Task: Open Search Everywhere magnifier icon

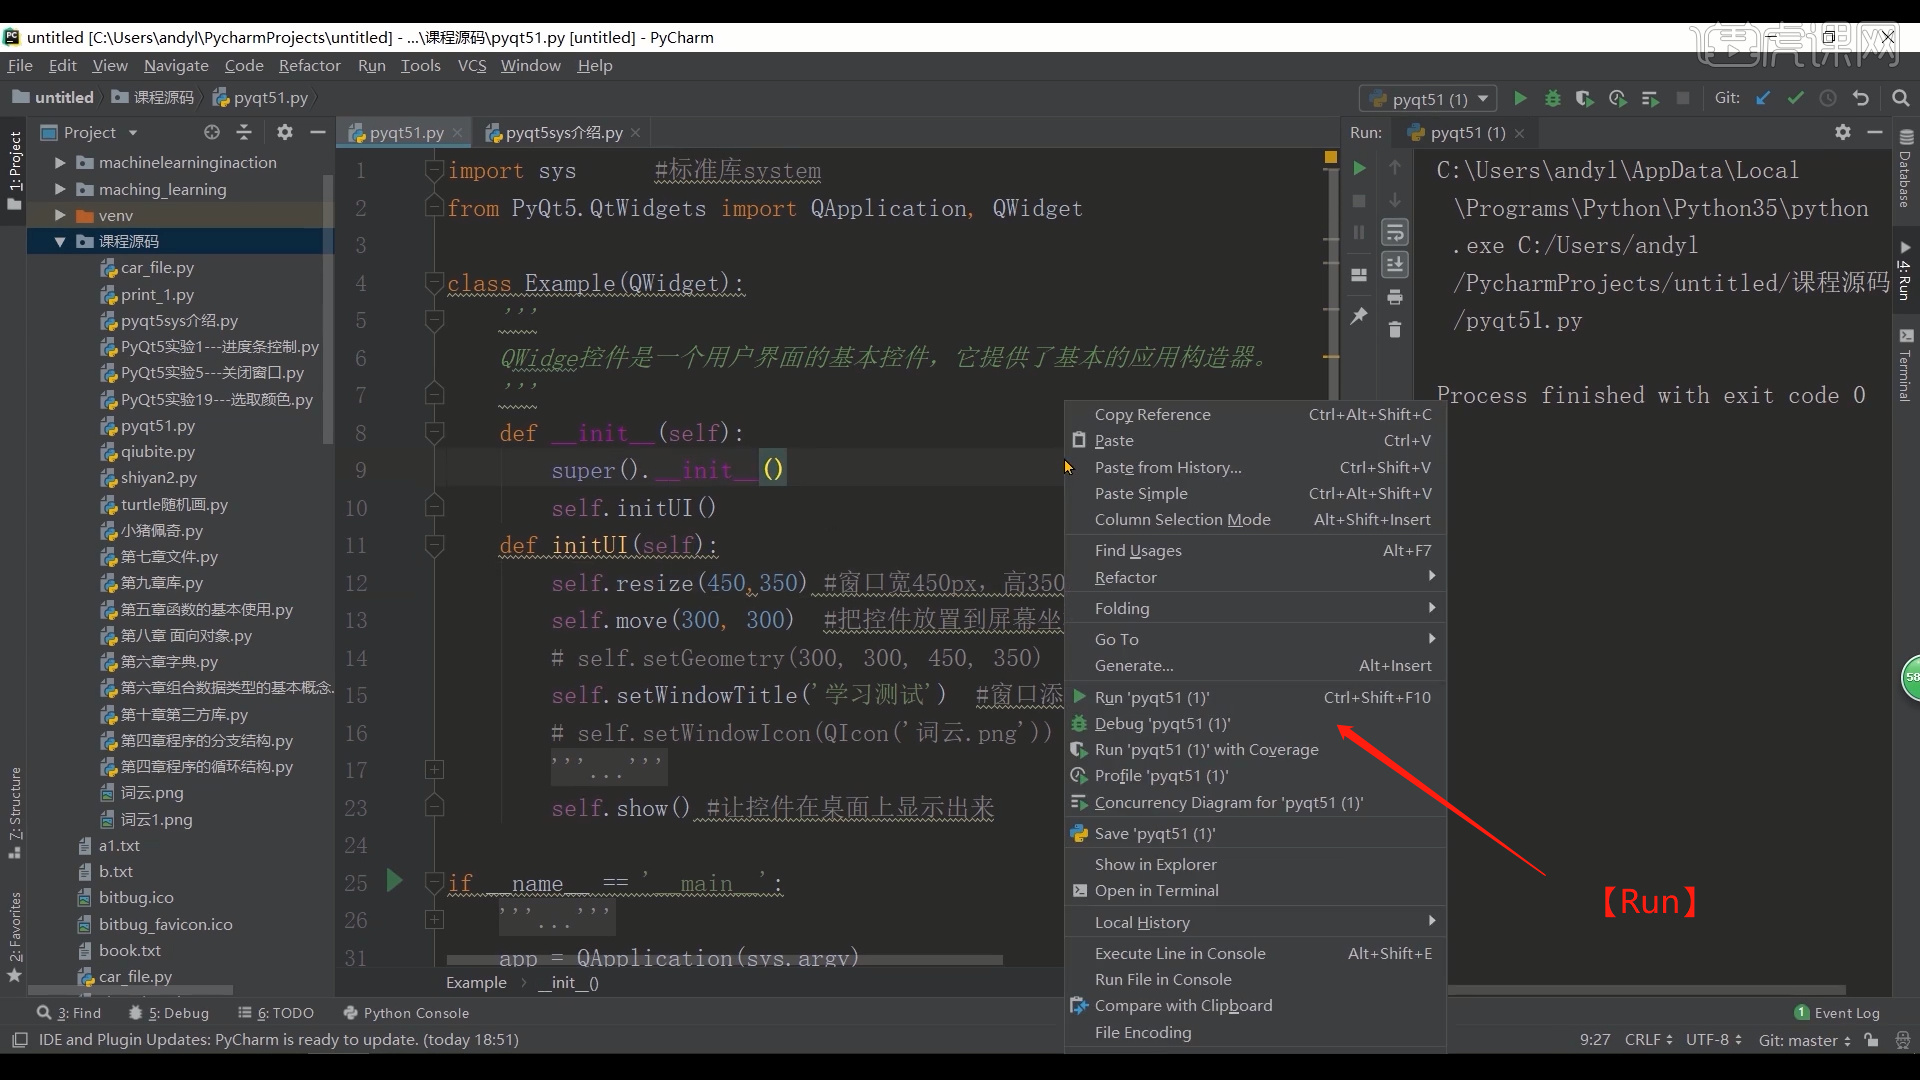Action: click(1901, 98)
